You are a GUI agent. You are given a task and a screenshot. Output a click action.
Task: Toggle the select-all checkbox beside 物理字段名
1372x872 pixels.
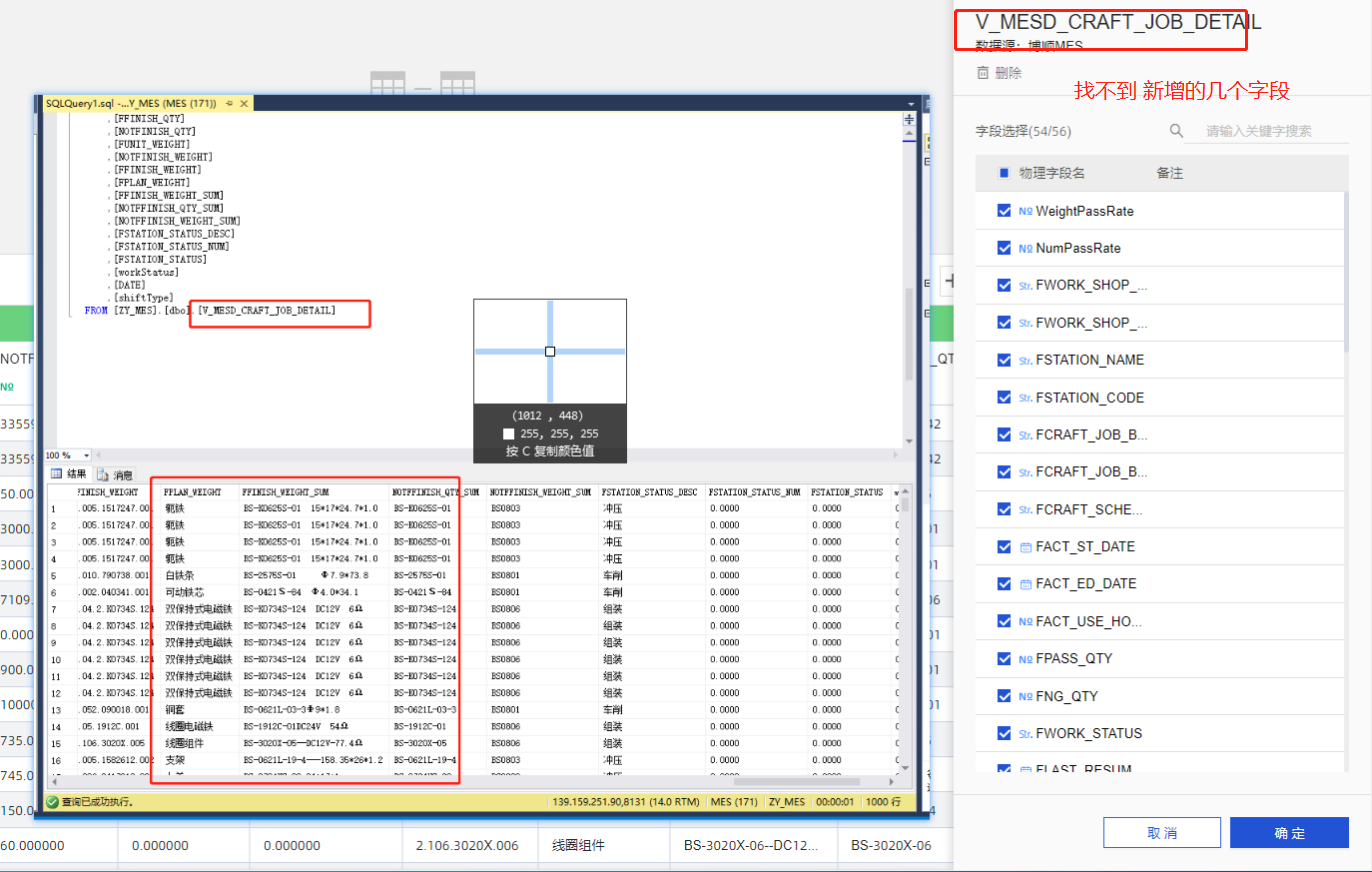(1004, 173)
